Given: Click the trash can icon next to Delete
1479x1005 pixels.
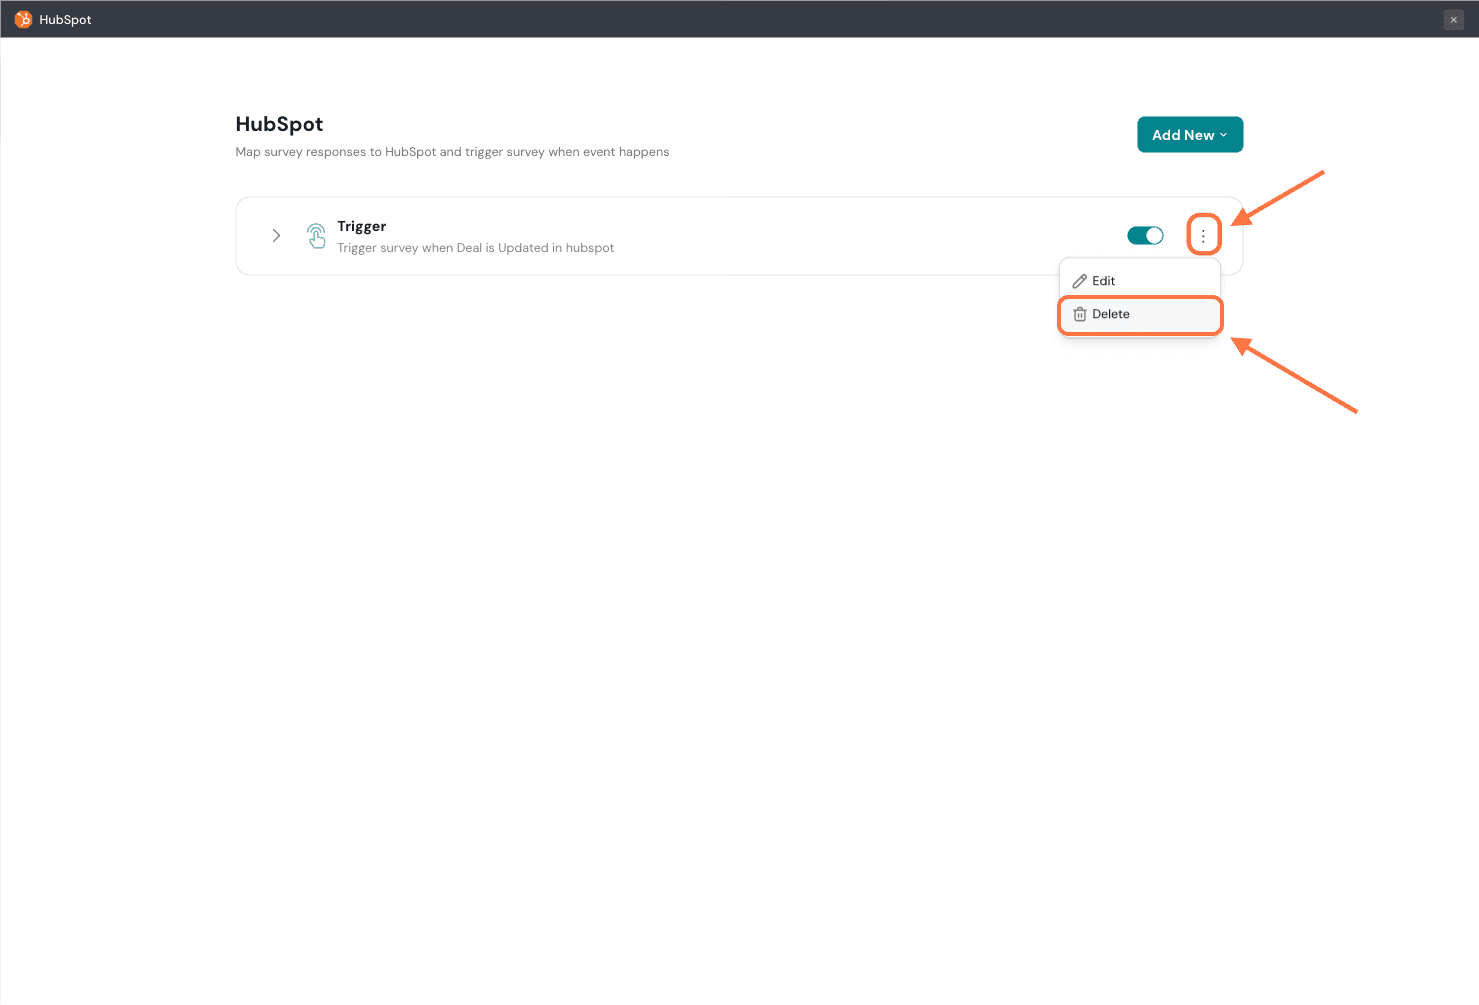Looking at the screenshot, I should pos(1079,314).
